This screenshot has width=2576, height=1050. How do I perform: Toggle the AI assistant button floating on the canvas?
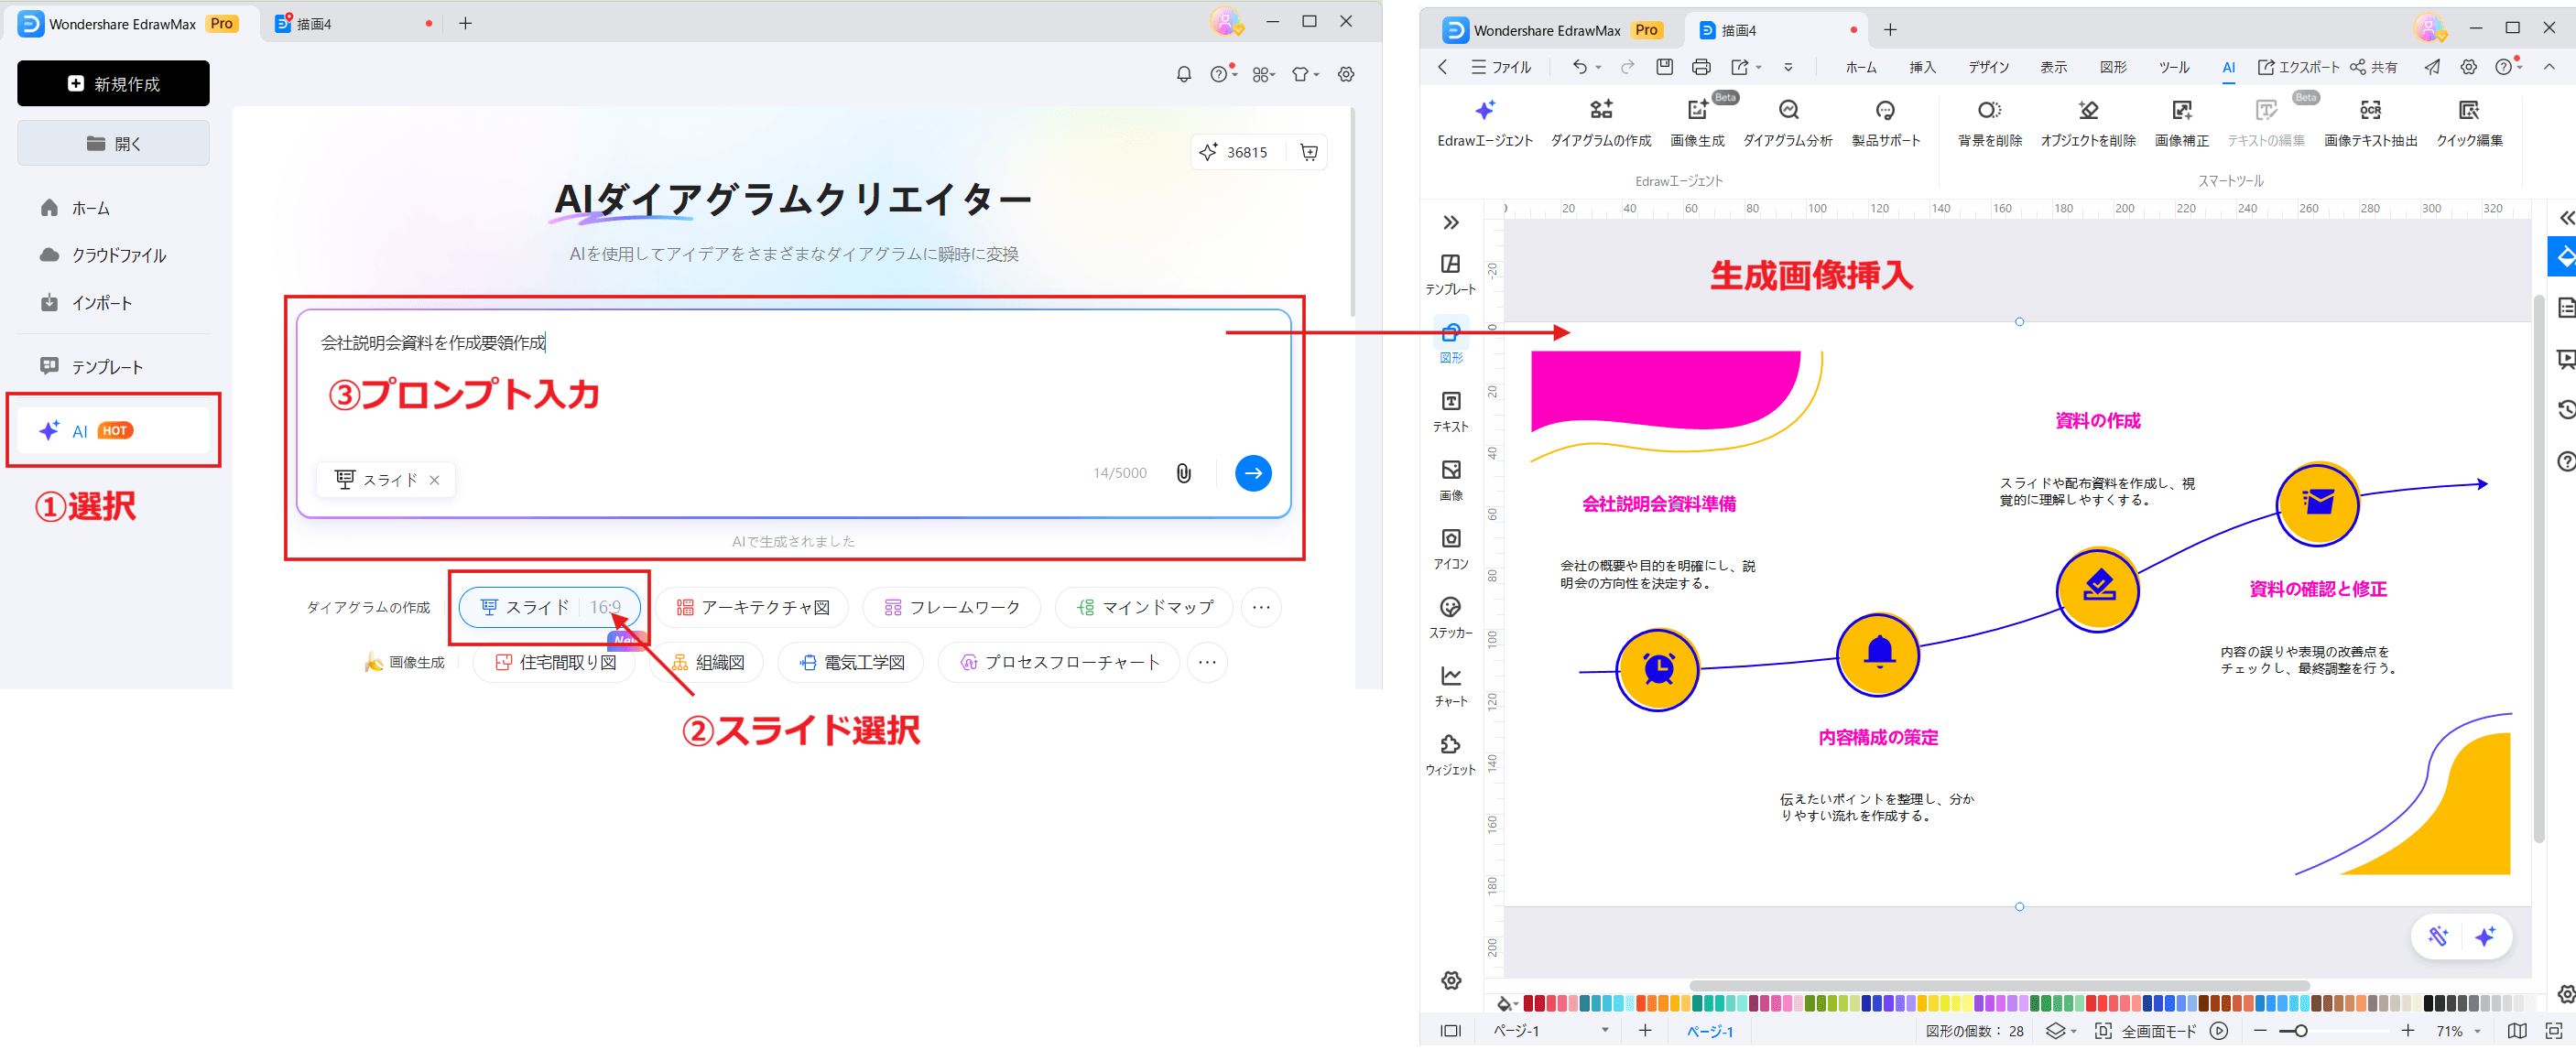[x=2487, y=936]
